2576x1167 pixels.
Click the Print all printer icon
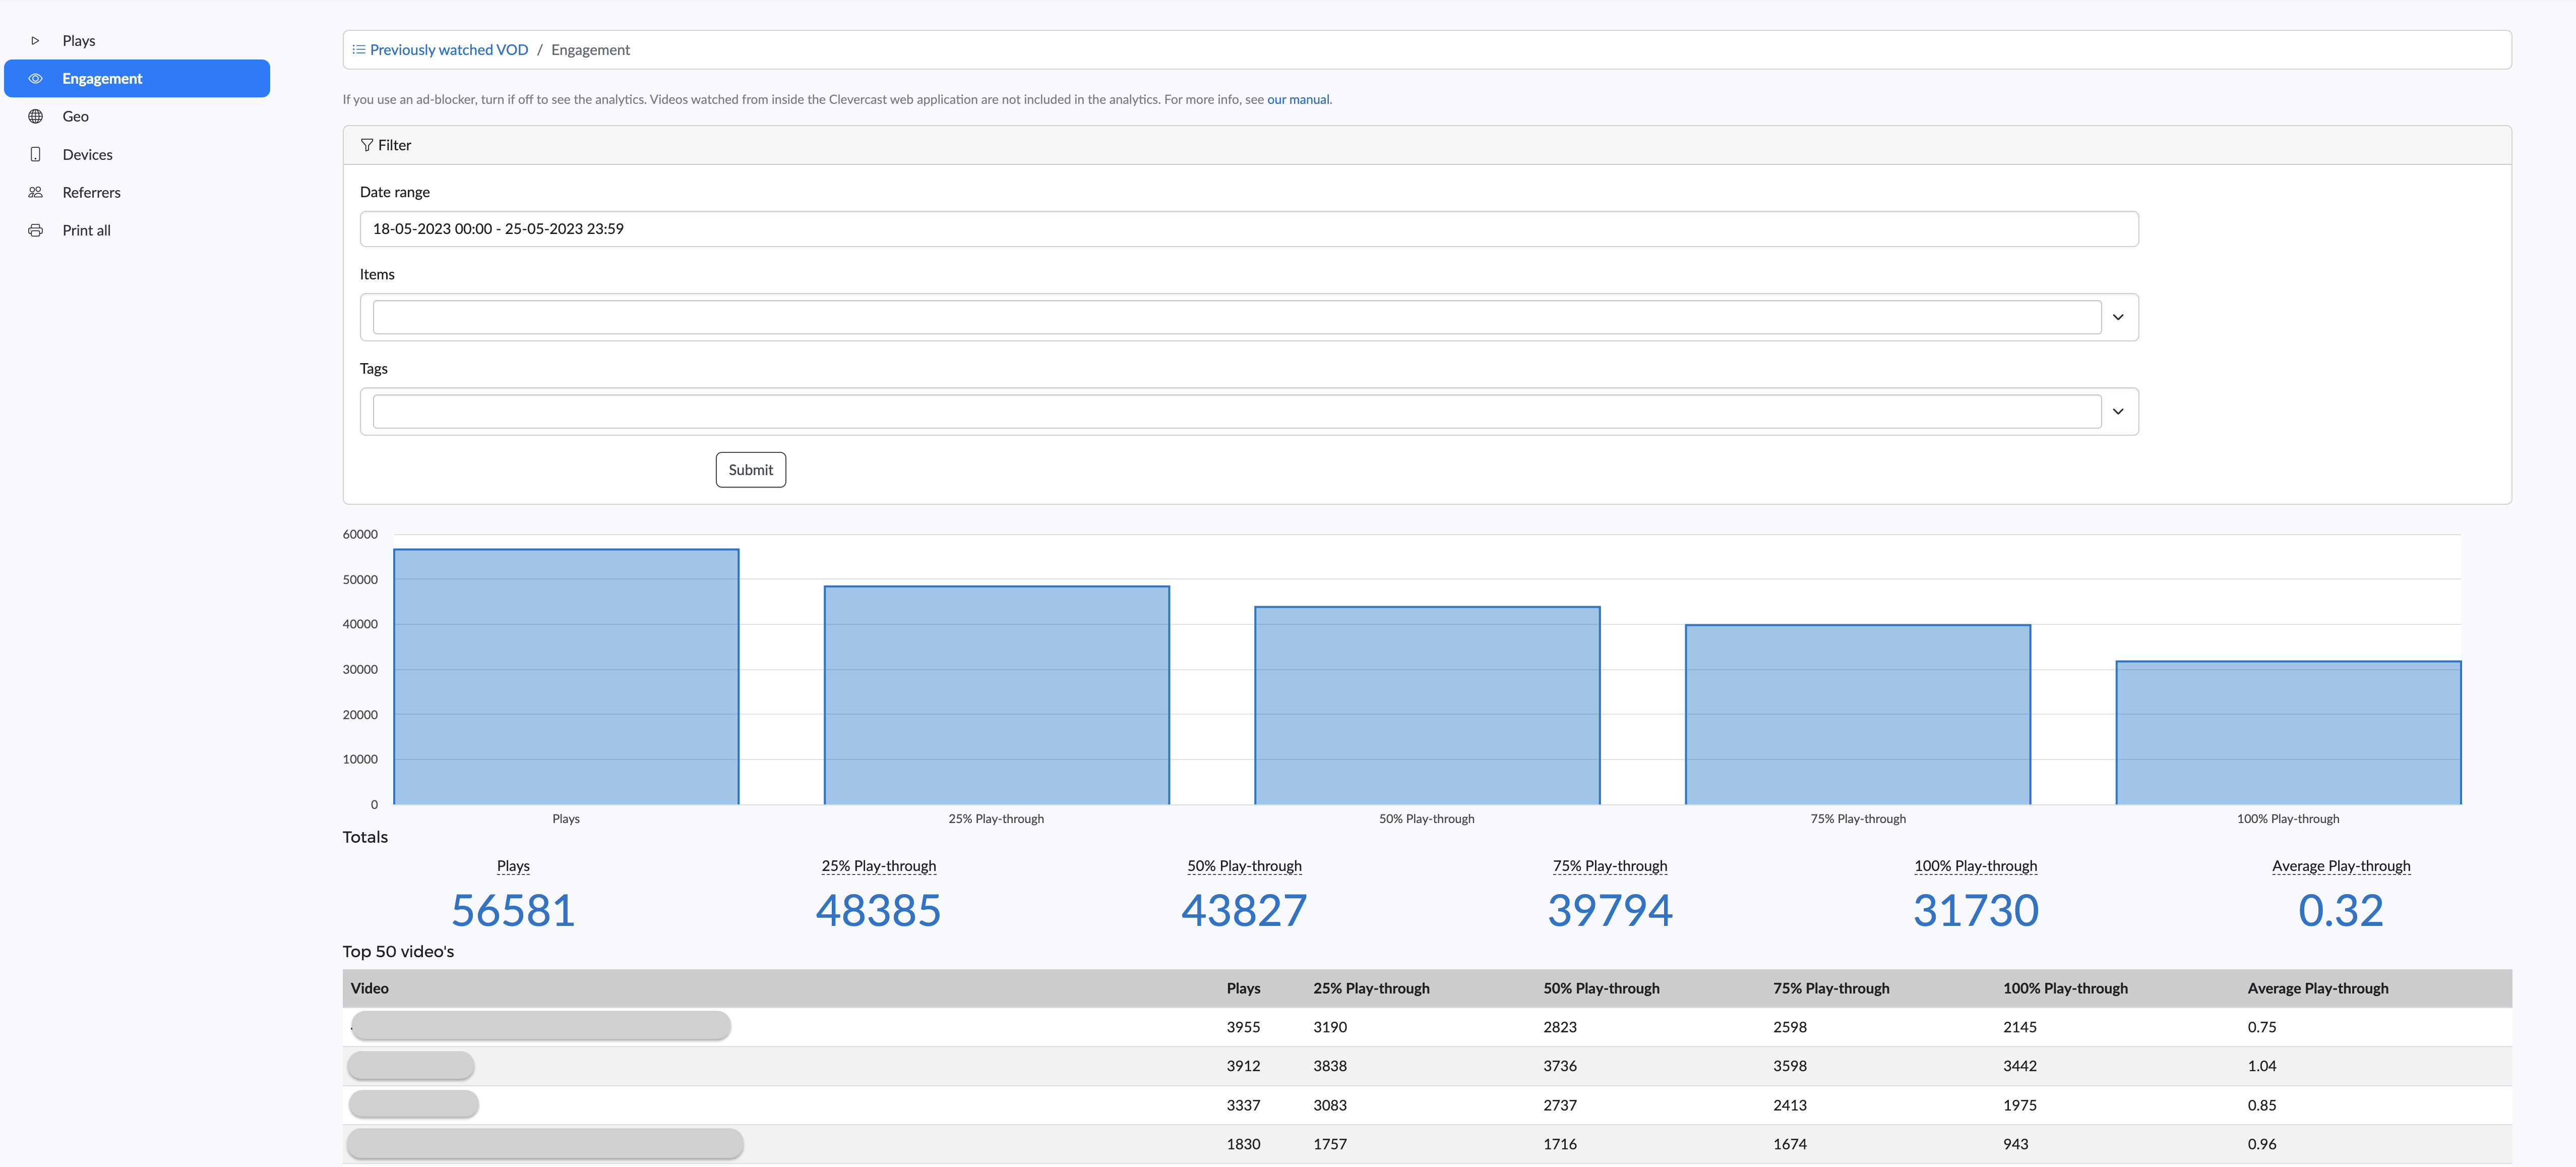point(35,231)
